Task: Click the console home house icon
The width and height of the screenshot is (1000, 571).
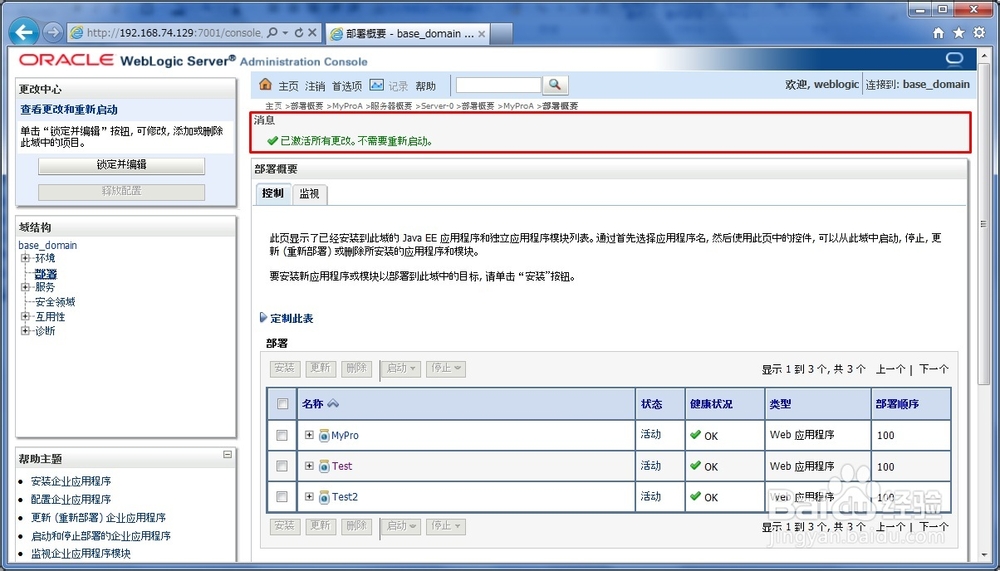Action: pos(265,84)
